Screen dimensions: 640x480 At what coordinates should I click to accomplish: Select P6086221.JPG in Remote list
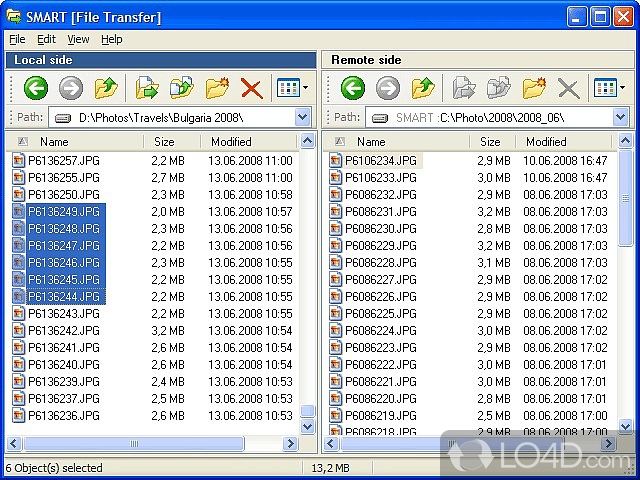point(381,382)
